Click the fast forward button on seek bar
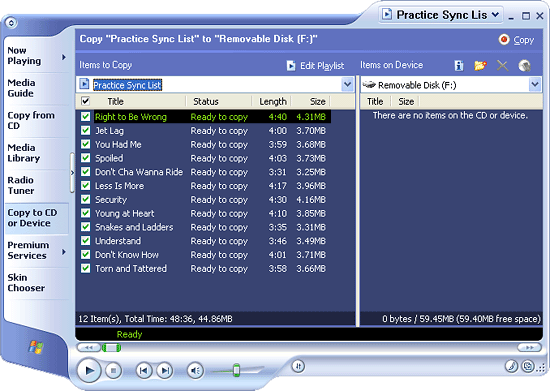Screen dimensions: 550x391 pos(529,347)
